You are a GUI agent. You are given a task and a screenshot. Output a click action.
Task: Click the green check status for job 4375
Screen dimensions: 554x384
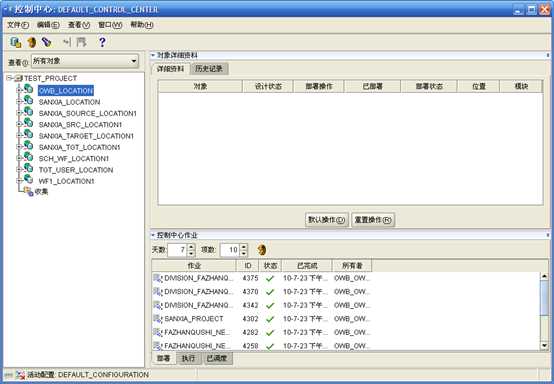[270, 278]
